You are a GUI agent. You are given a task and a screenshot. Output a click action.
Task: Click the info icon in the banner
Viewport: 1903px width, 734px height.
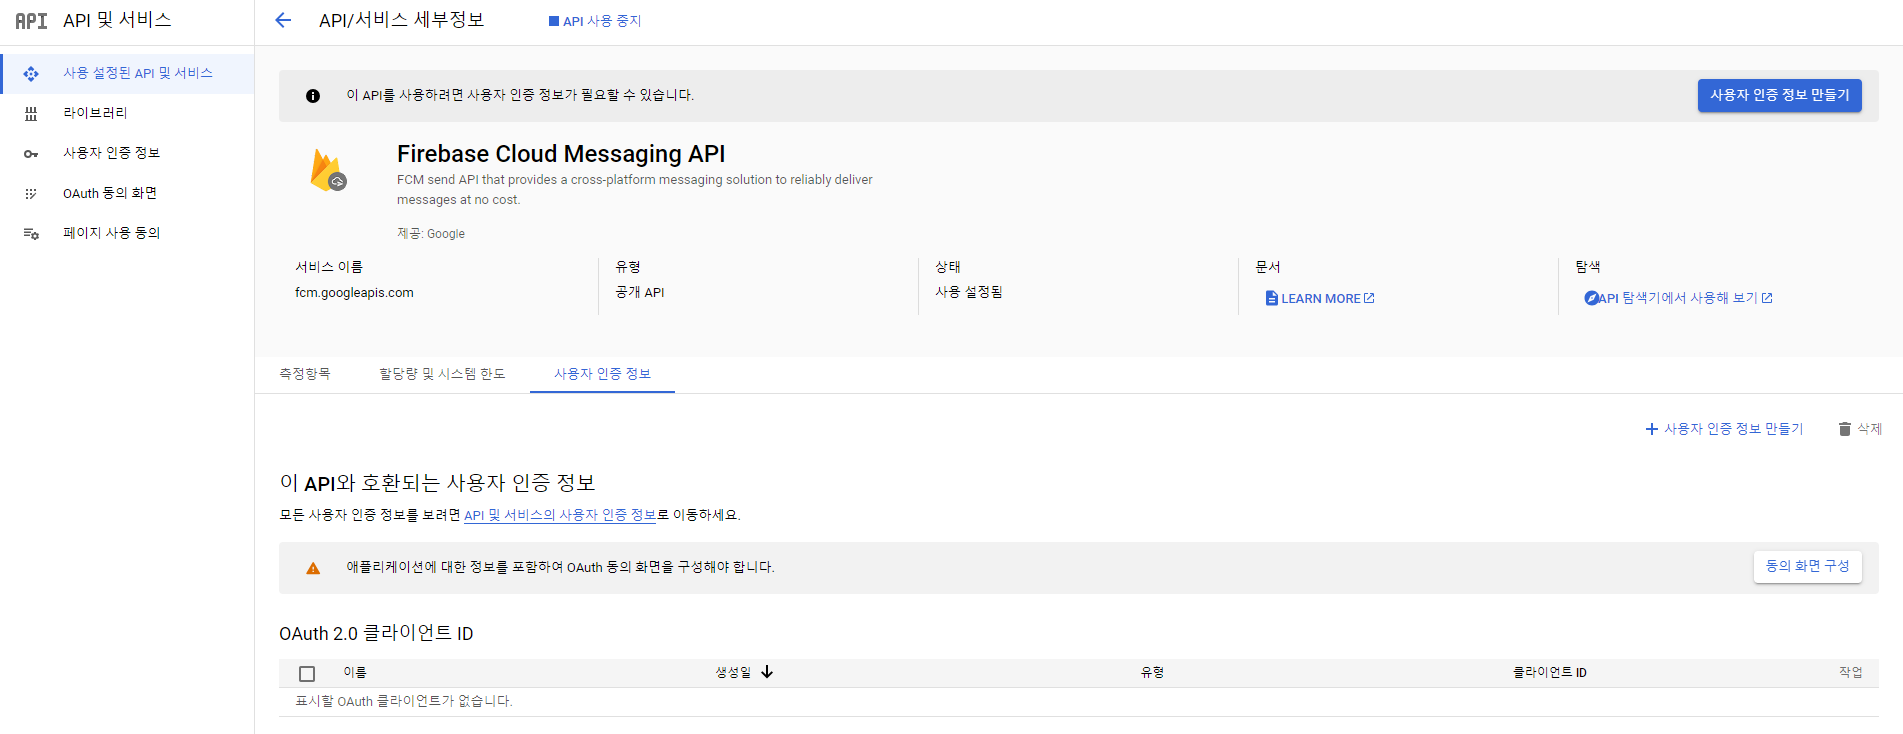(x=313, y=96)
